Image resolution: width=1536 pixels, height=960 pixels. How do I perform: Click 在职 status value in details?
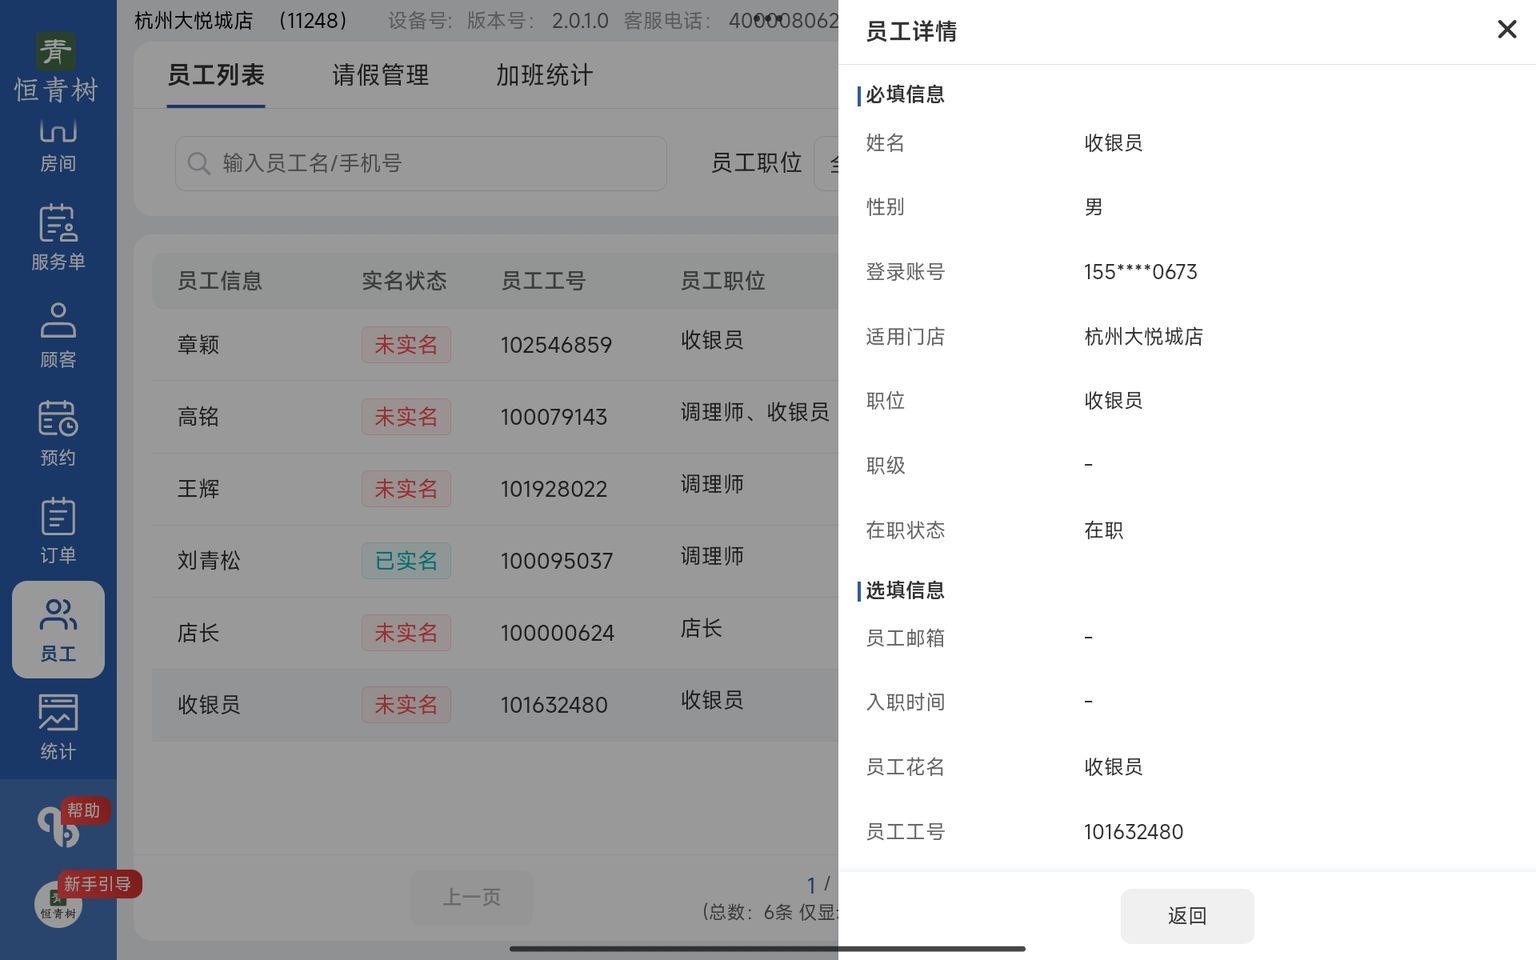pyautogui.click(x=1104, y=530)
